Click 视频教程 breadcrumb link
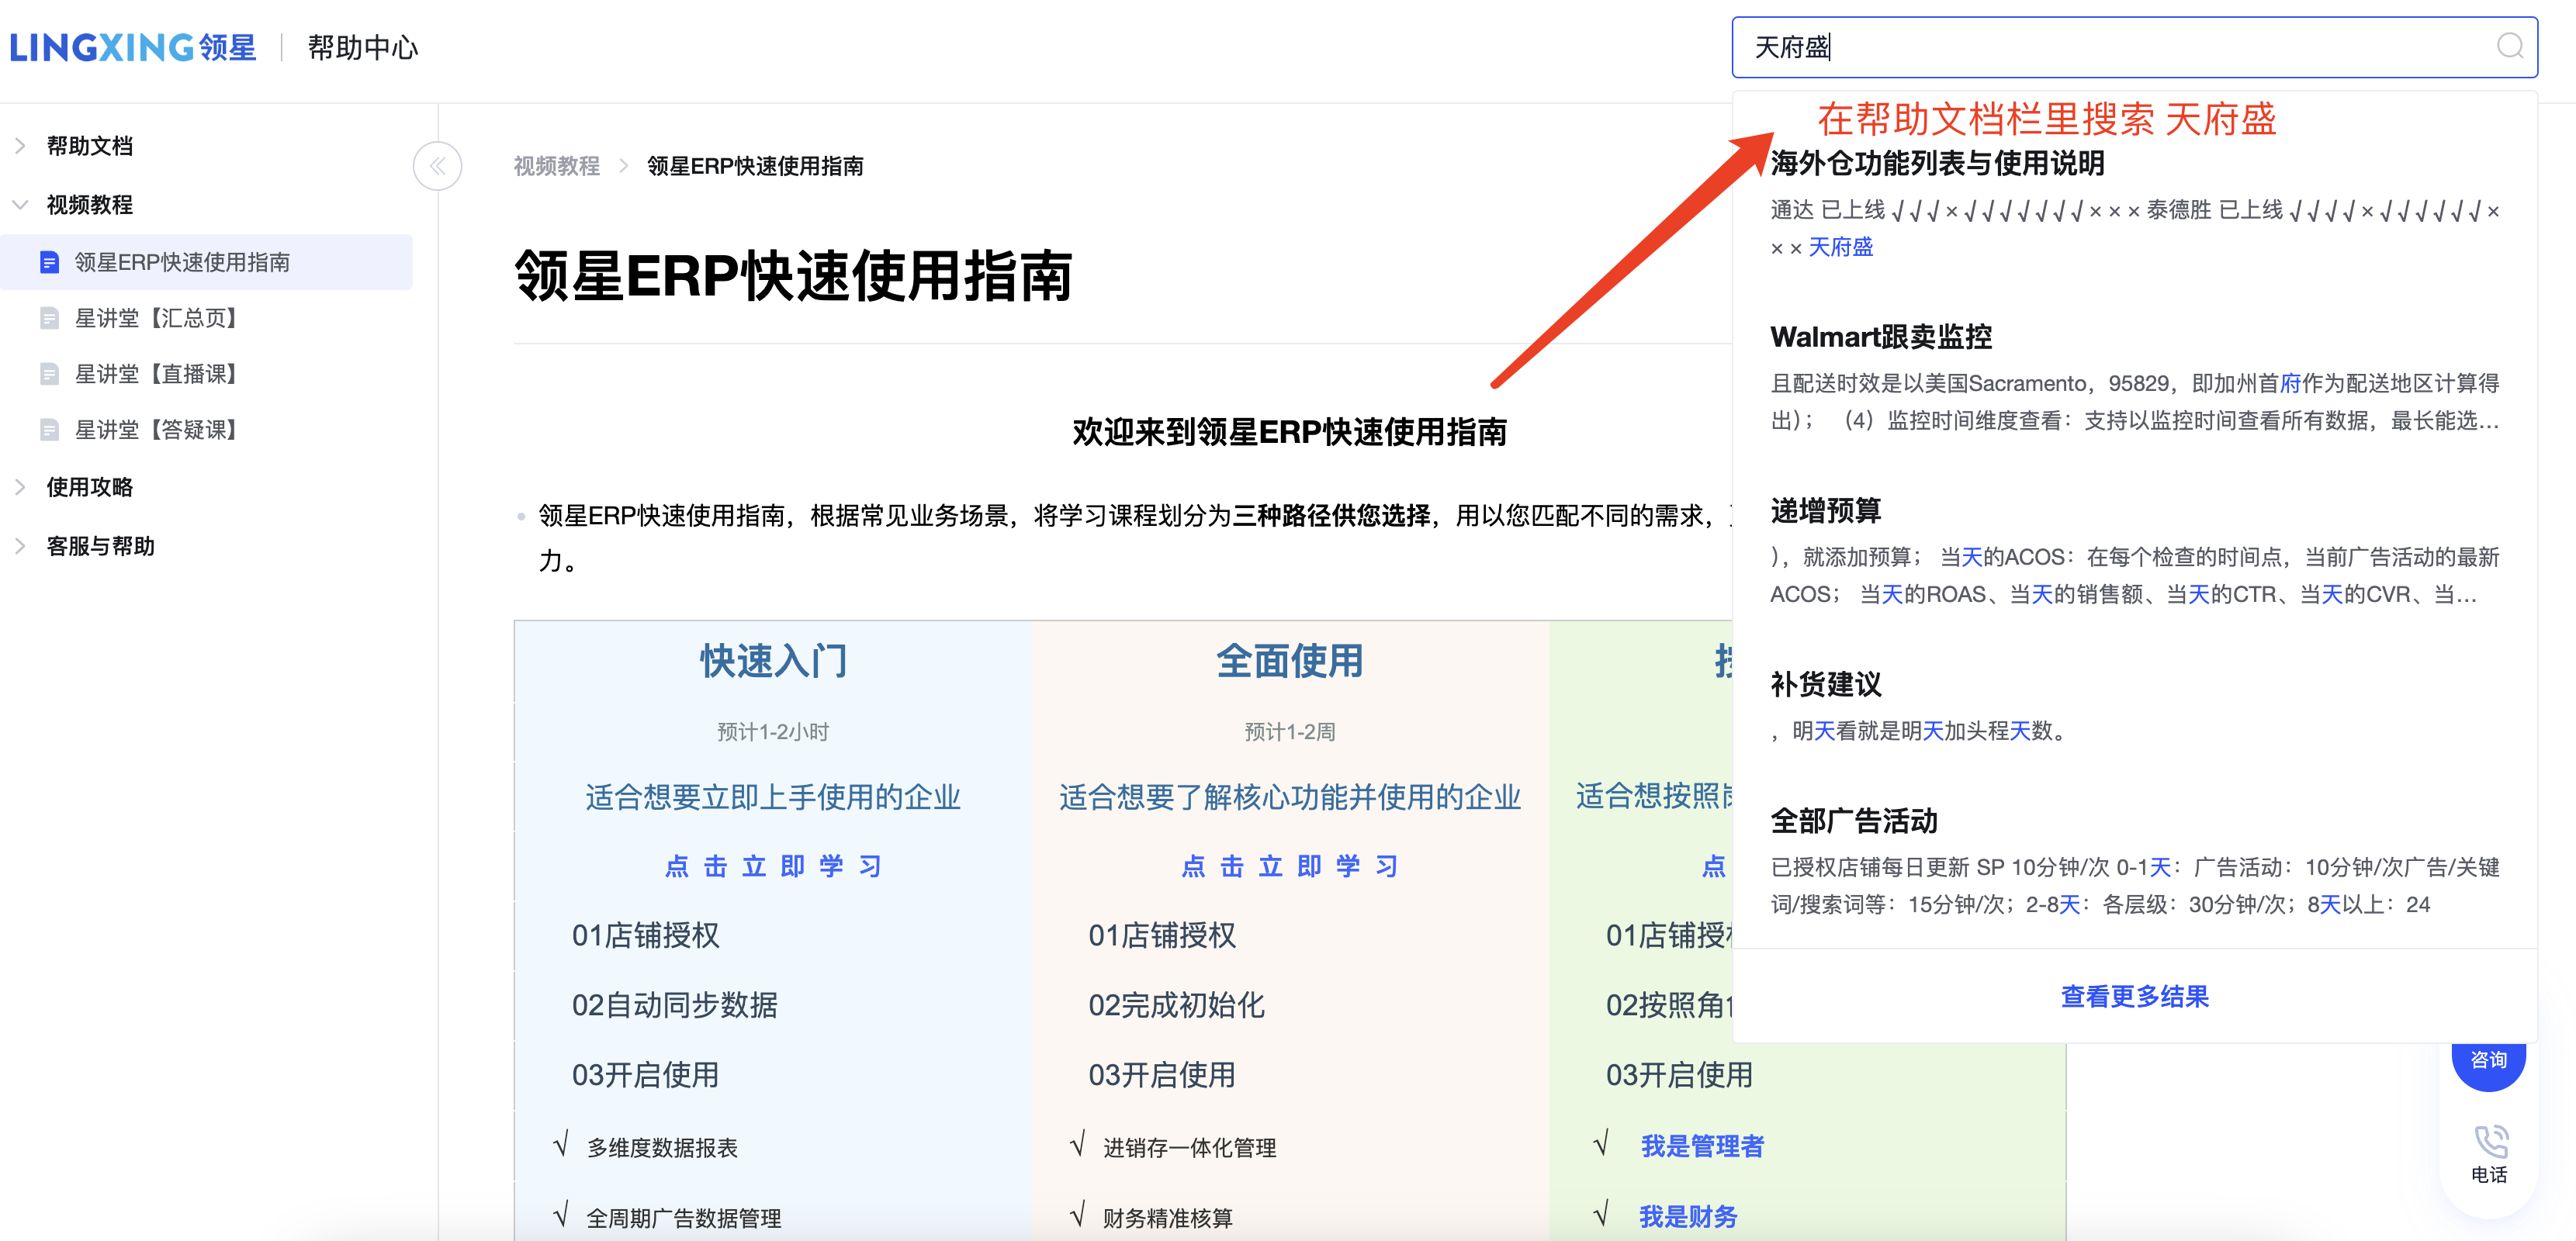This screenshot has height=1241, width=2576. (x=556, y=166)
